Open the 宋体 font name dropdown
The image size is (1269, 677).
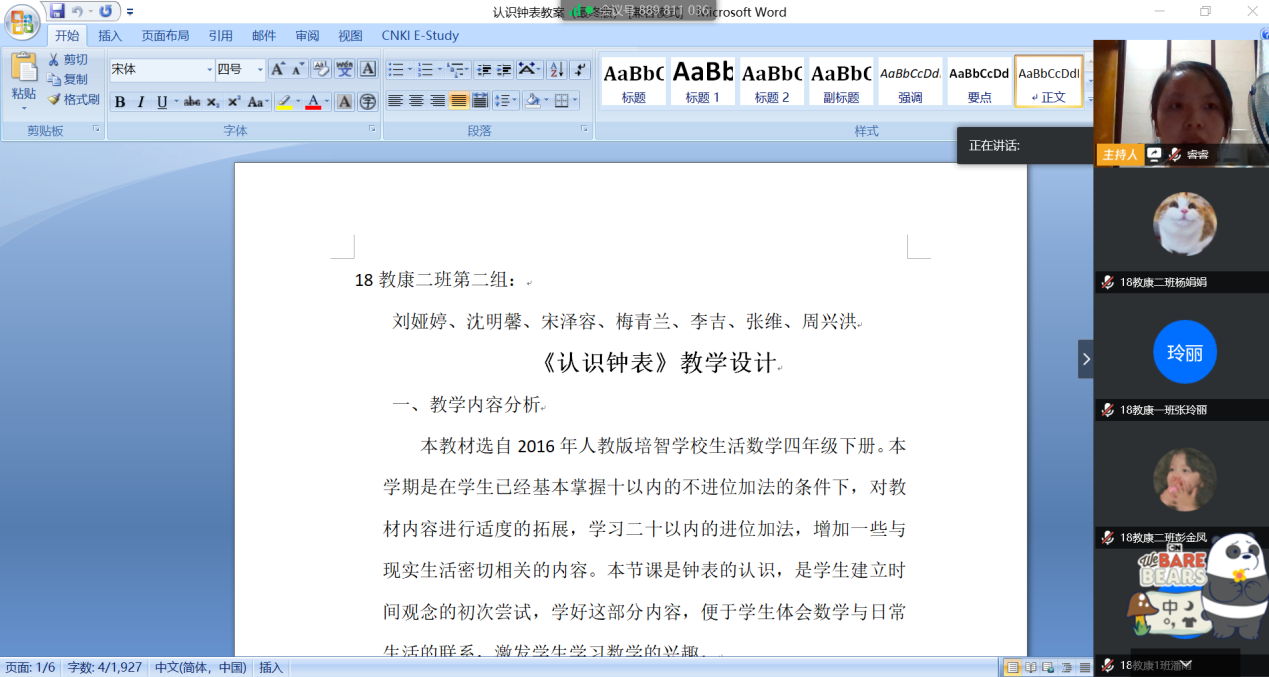point(210,68)
